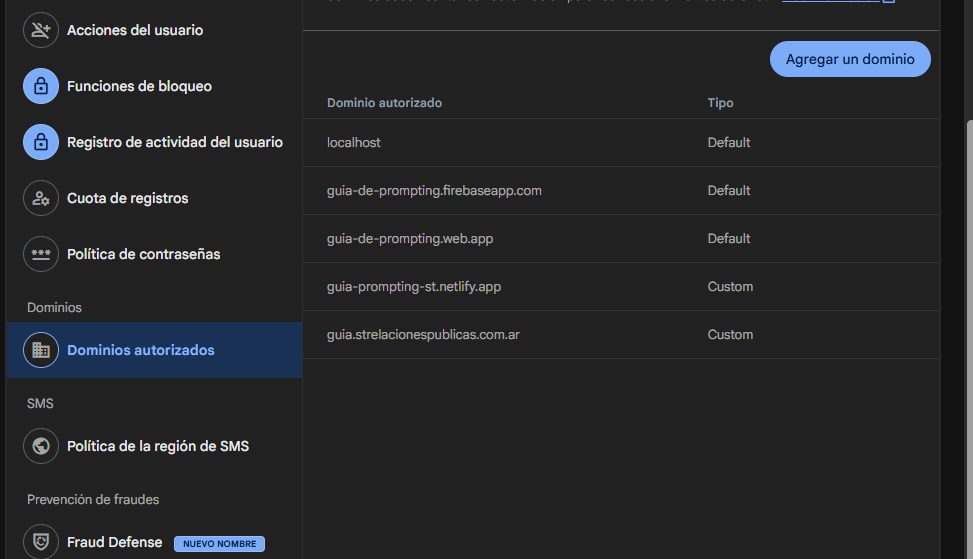Click the NUEVO NOMBRE badge

tap(220, 543)
